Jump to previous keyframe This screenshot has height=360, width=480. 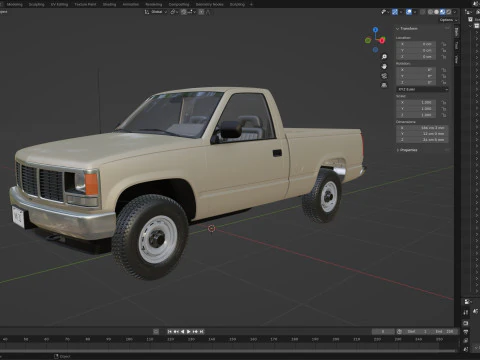[x=176, y=331]
